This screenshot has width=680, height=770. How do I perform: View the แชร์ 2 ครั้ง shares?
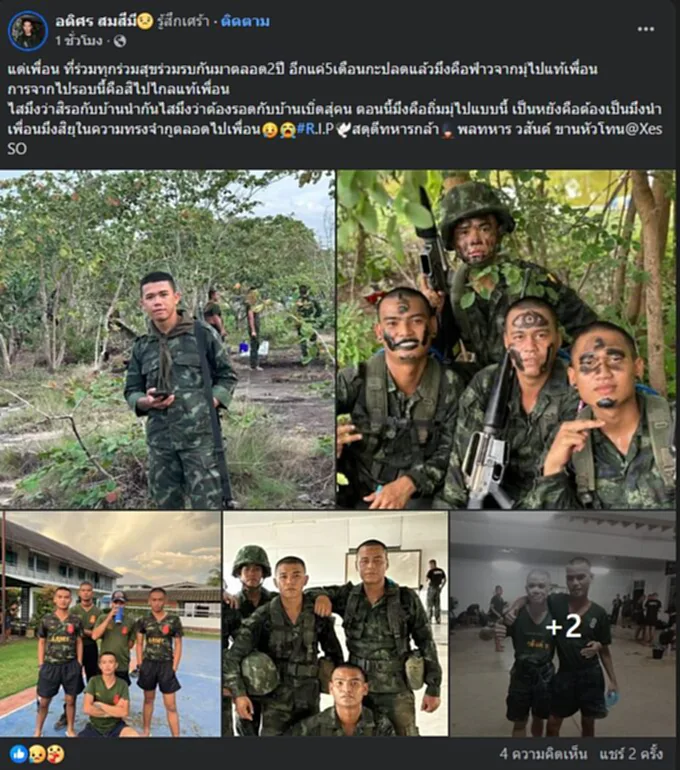(631, 754)
